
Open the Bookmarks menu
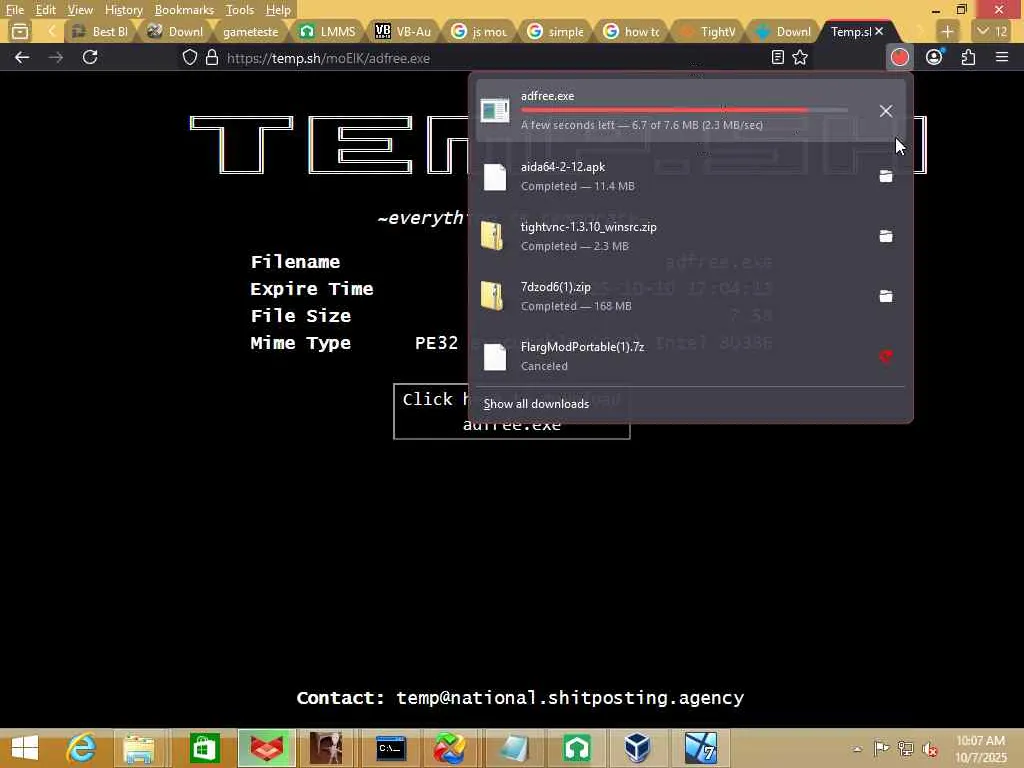184,10
